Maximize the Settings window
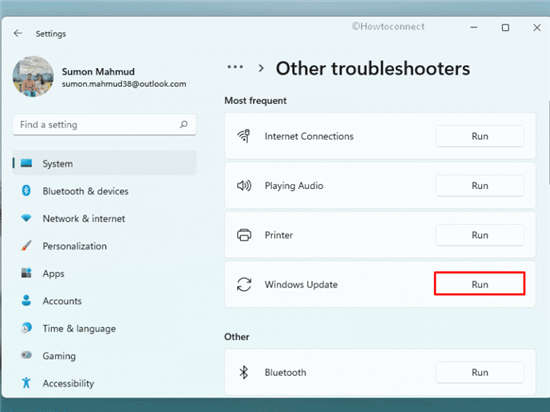The width and height of the screenshot is (550, 412). pyautogui.click(x=505, y=27)
